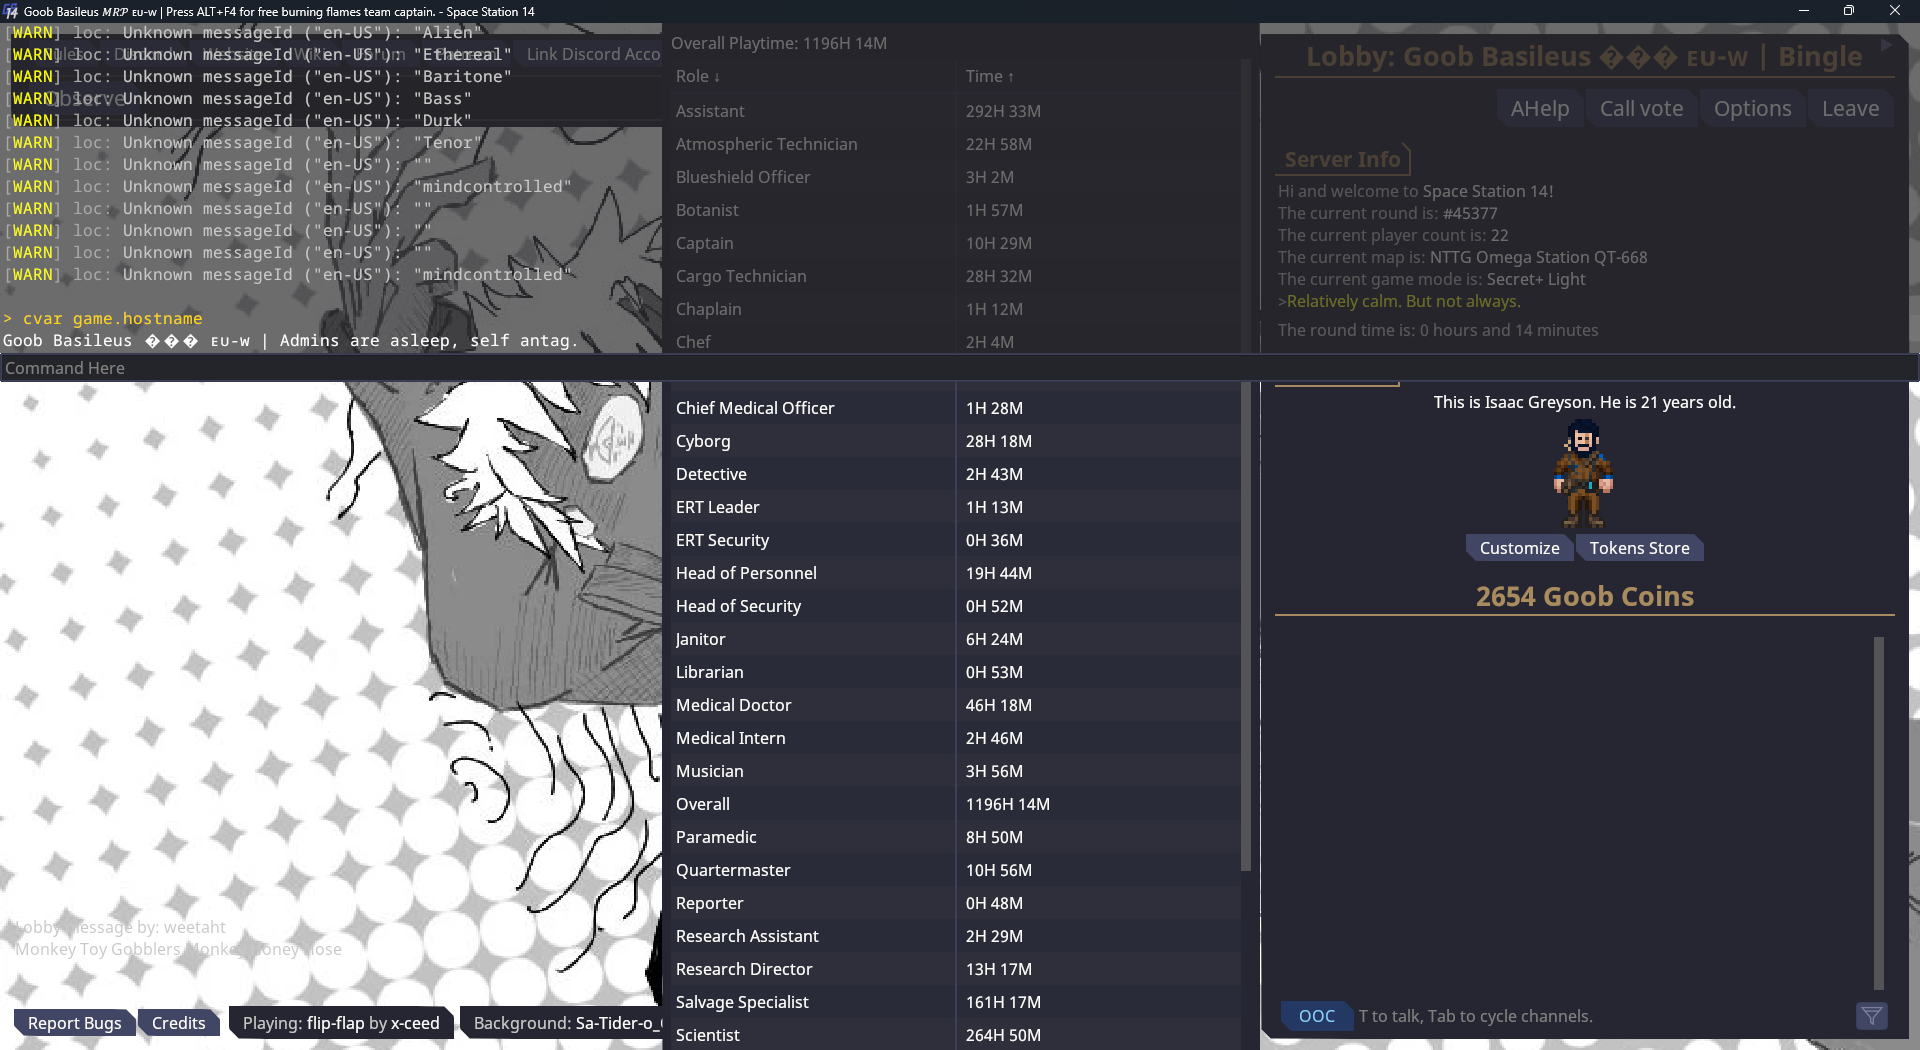Click the Isaac Greyson character sprite
This screenshot has width=1920, height=1050.
coord(1583,474)
